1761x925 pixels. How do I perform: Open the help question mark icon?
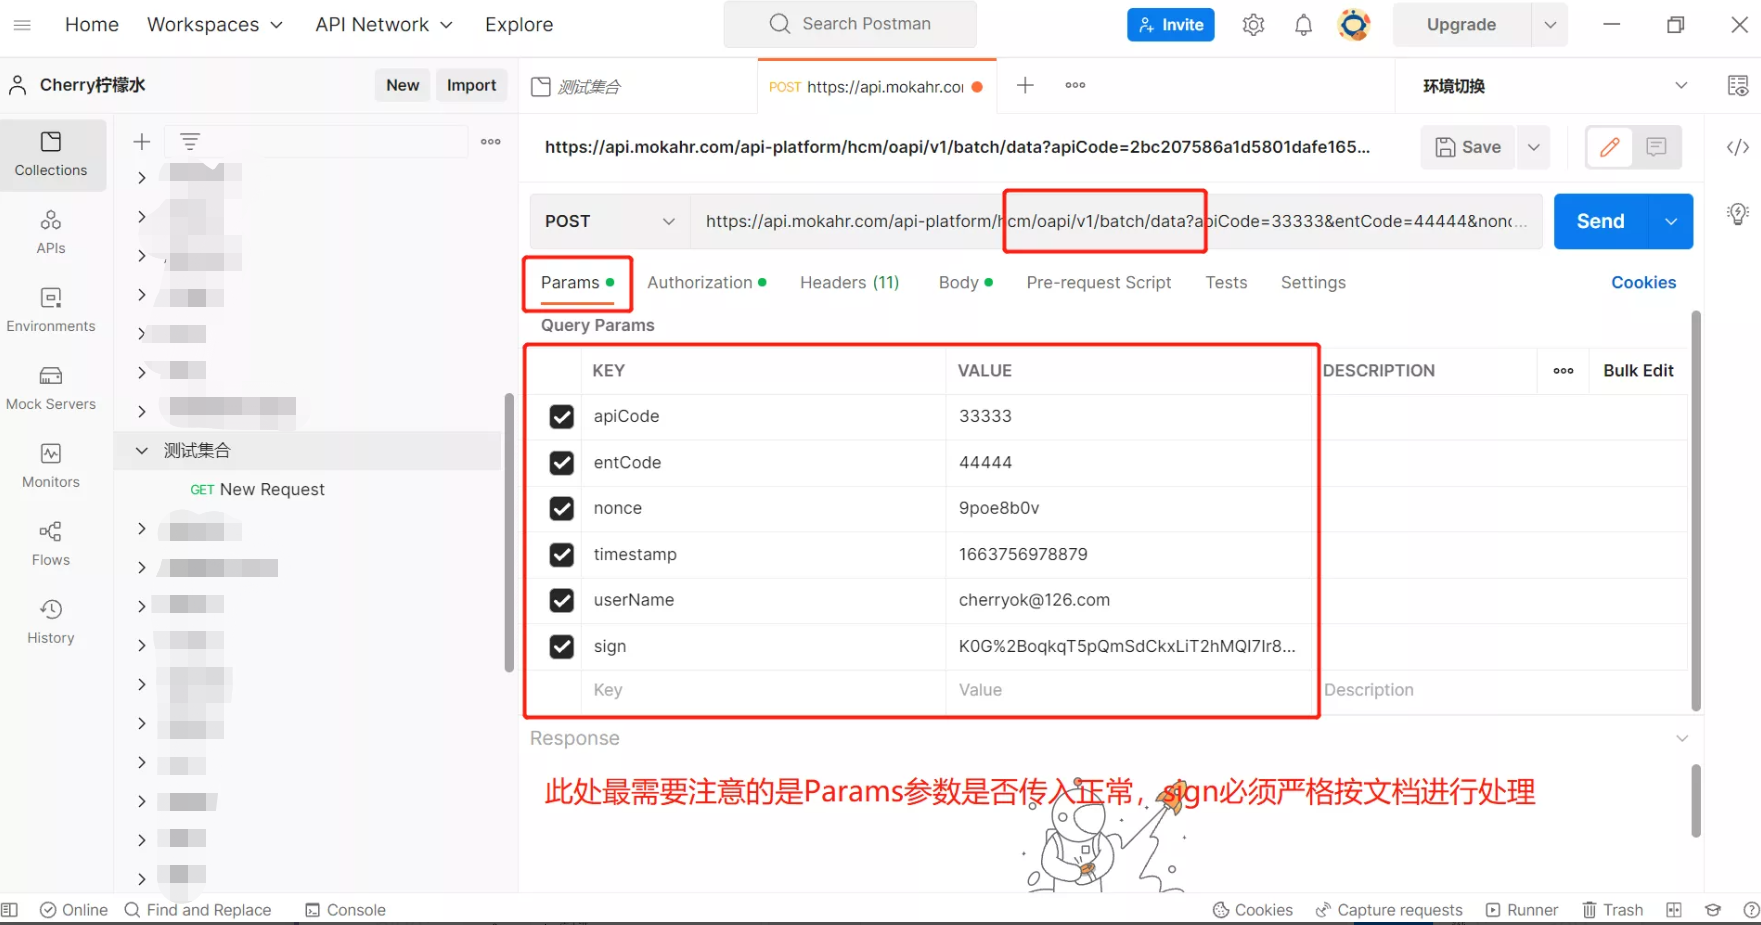pyautogui.click(x=1751, y=910)
